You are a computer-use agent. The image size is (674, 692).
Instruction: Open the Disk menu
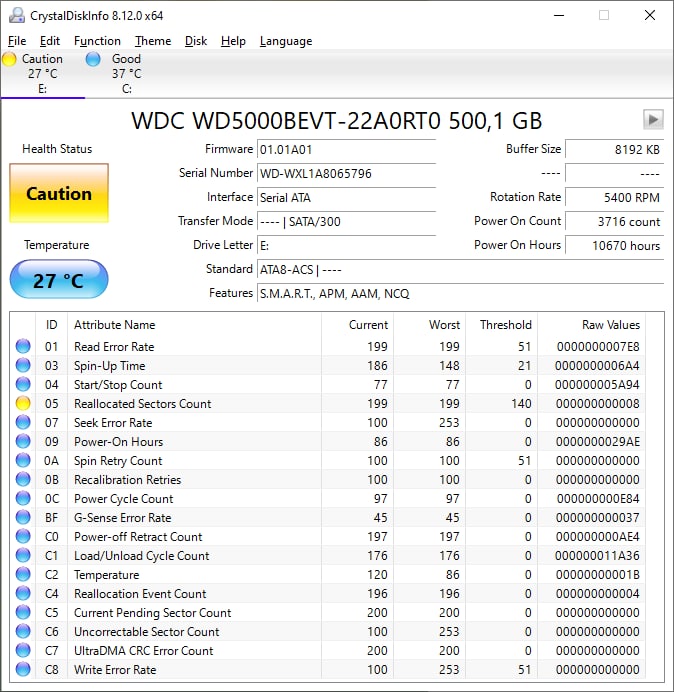196,41
